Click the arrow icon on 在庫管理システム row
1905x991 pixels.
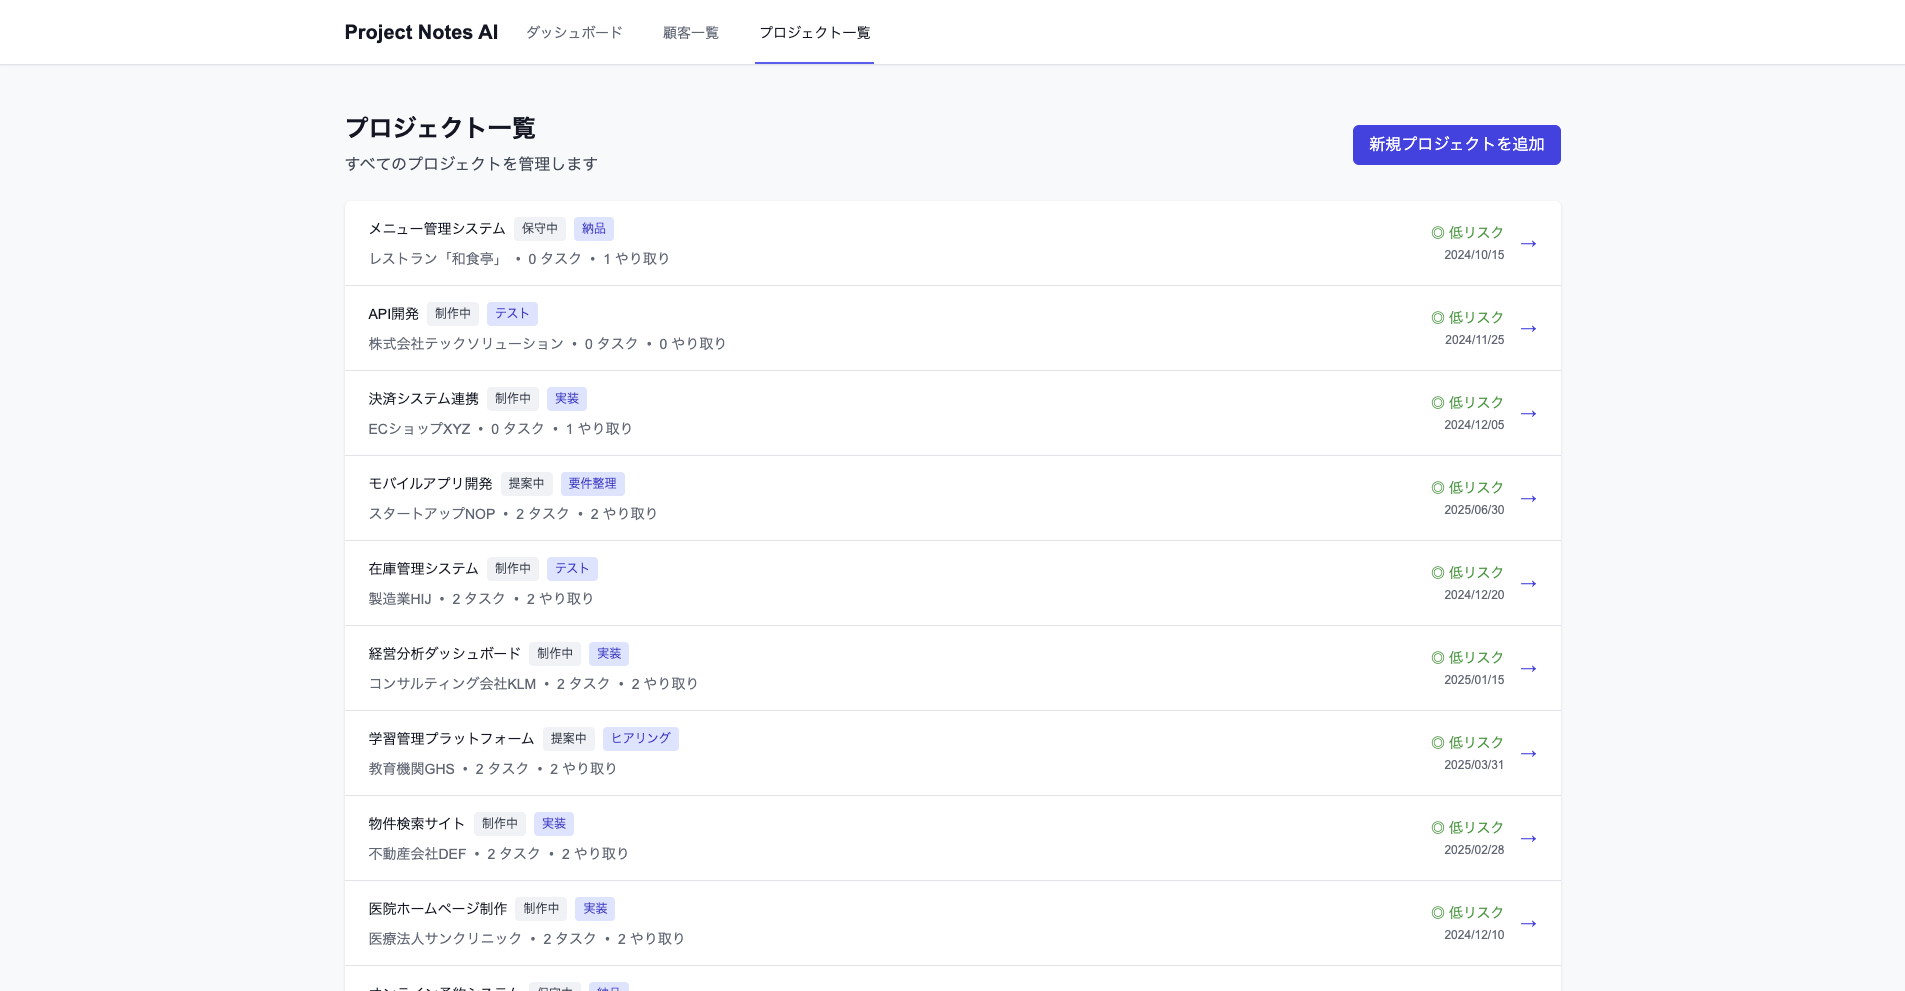click(x=1529, y=583)
